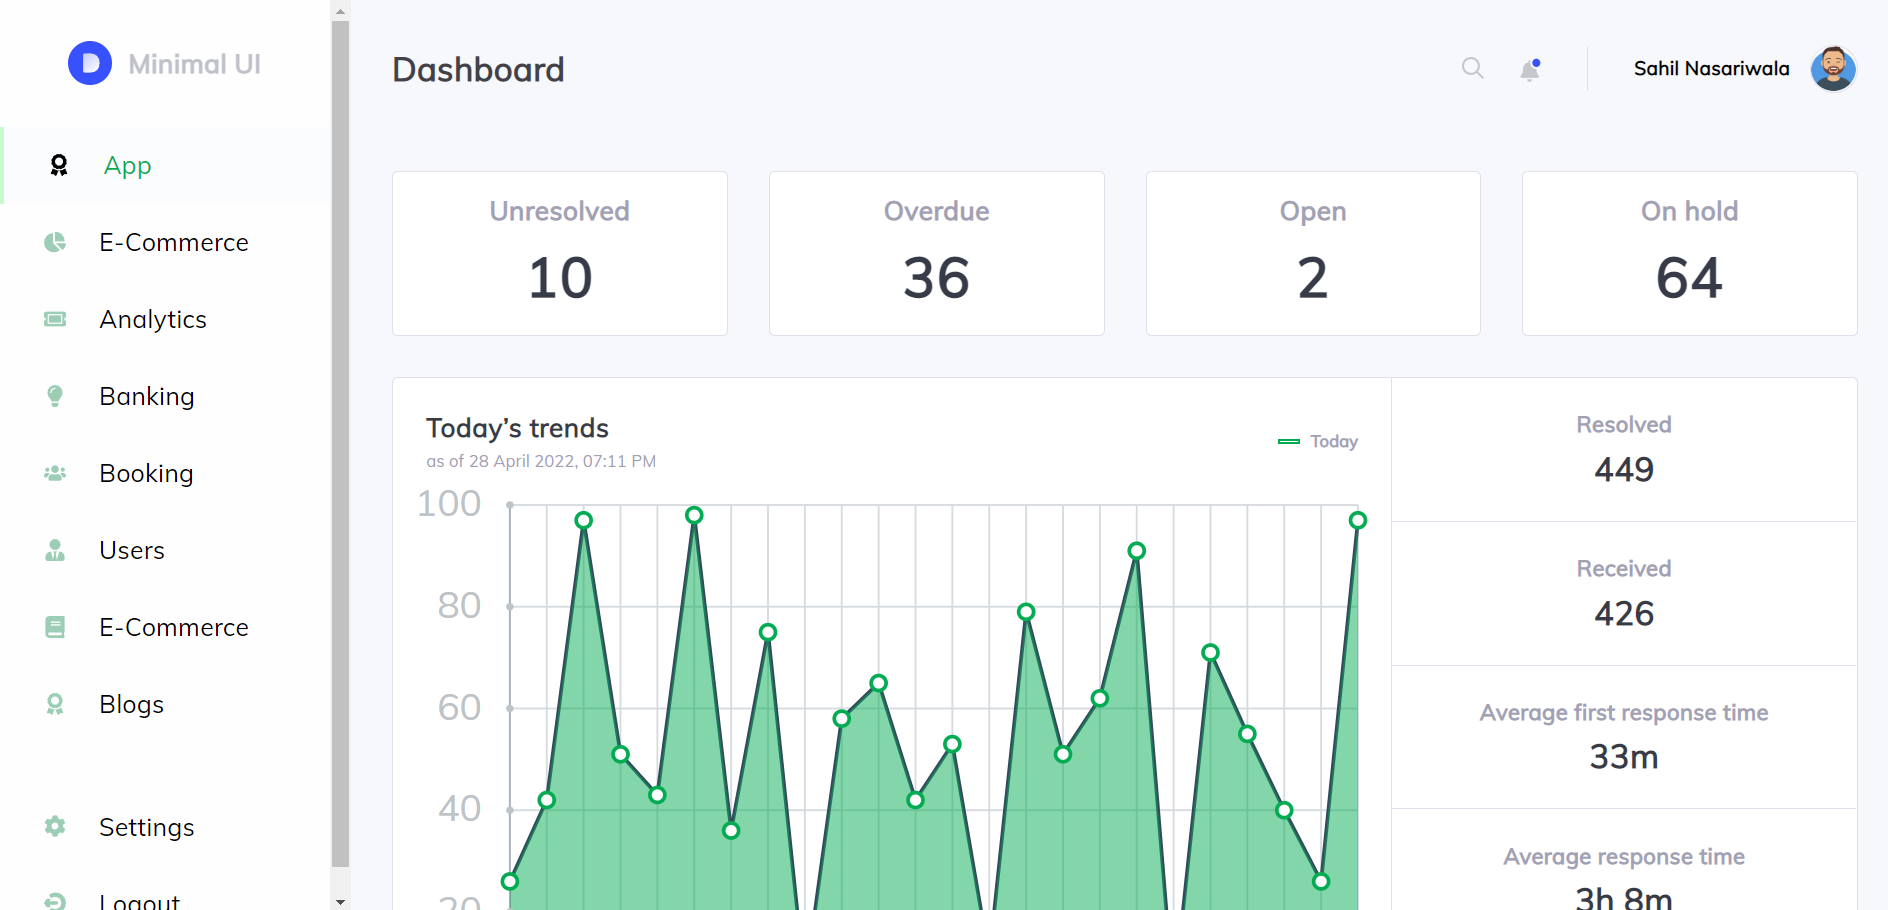
Task: Click the Booking group icon
Action: 55,473
